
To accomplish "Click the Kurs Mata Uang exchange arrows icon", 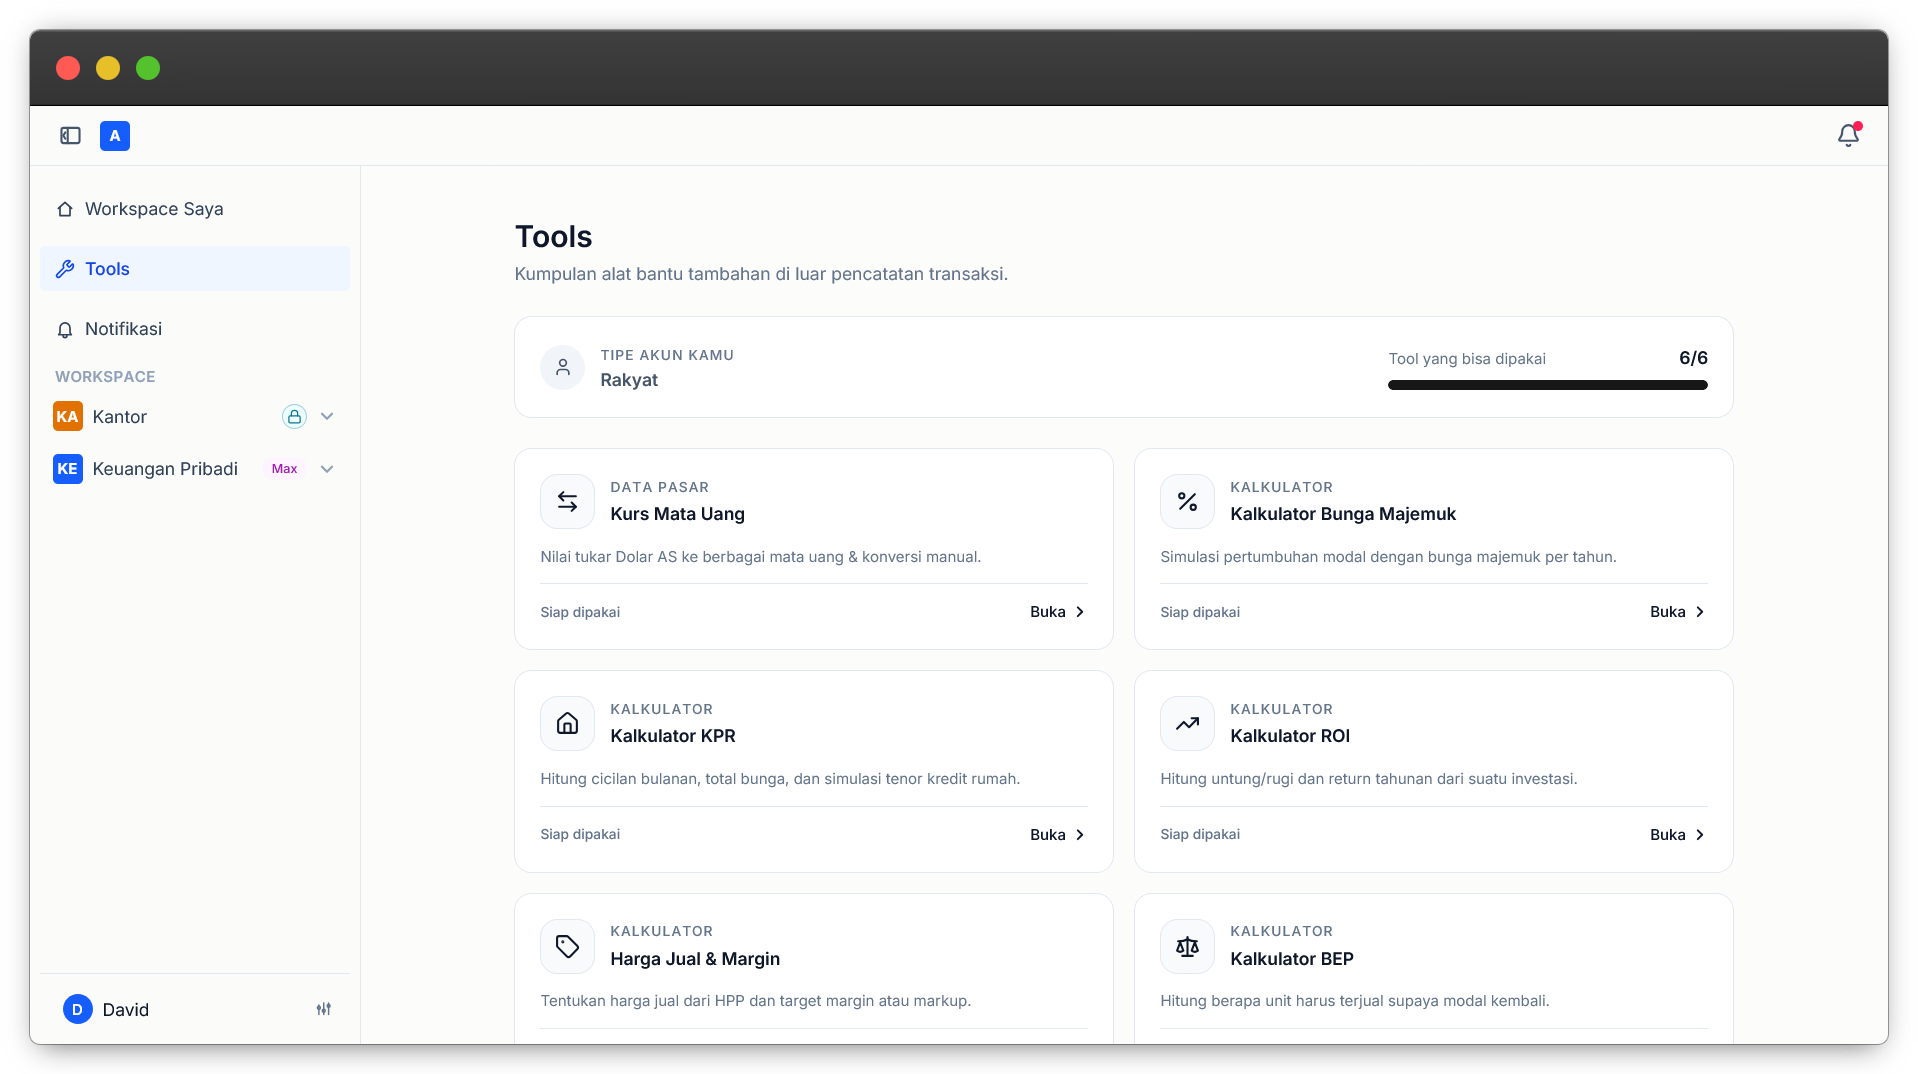I will [567, 501].
